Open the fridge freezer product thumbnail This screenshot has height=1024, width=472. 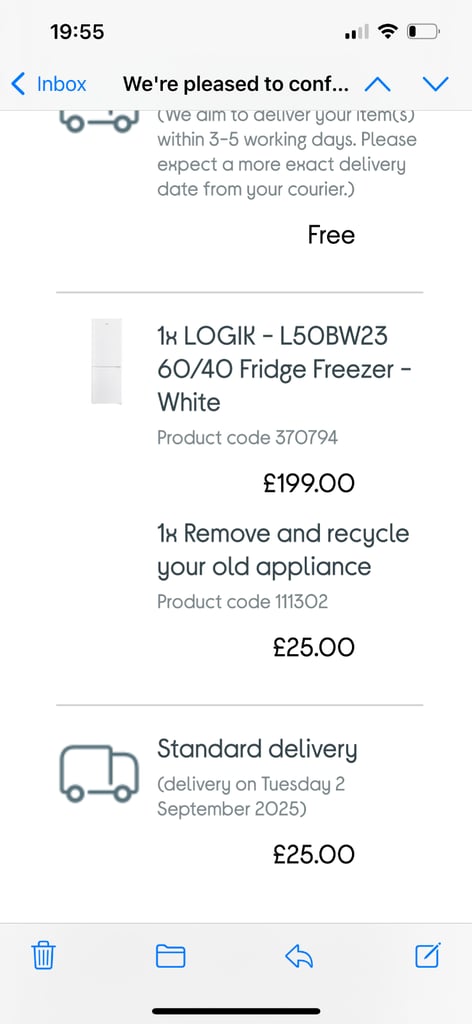[x=106, y=361]
